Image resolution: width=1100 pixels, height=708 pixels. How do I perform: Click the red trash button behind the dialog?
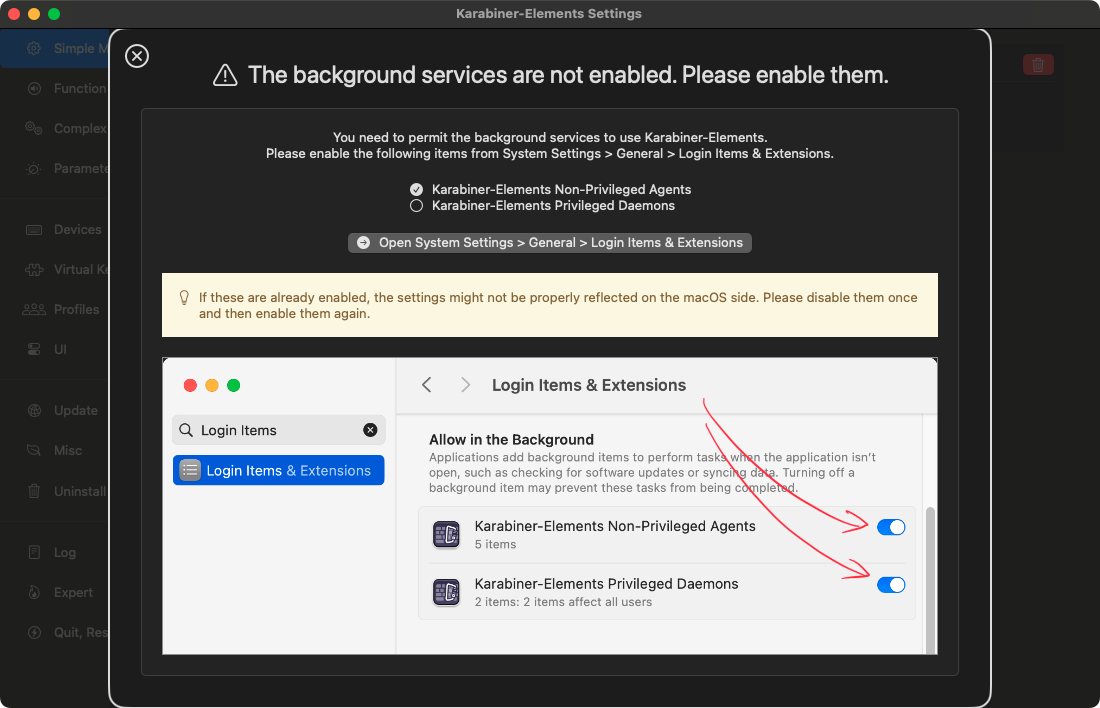1038,65
